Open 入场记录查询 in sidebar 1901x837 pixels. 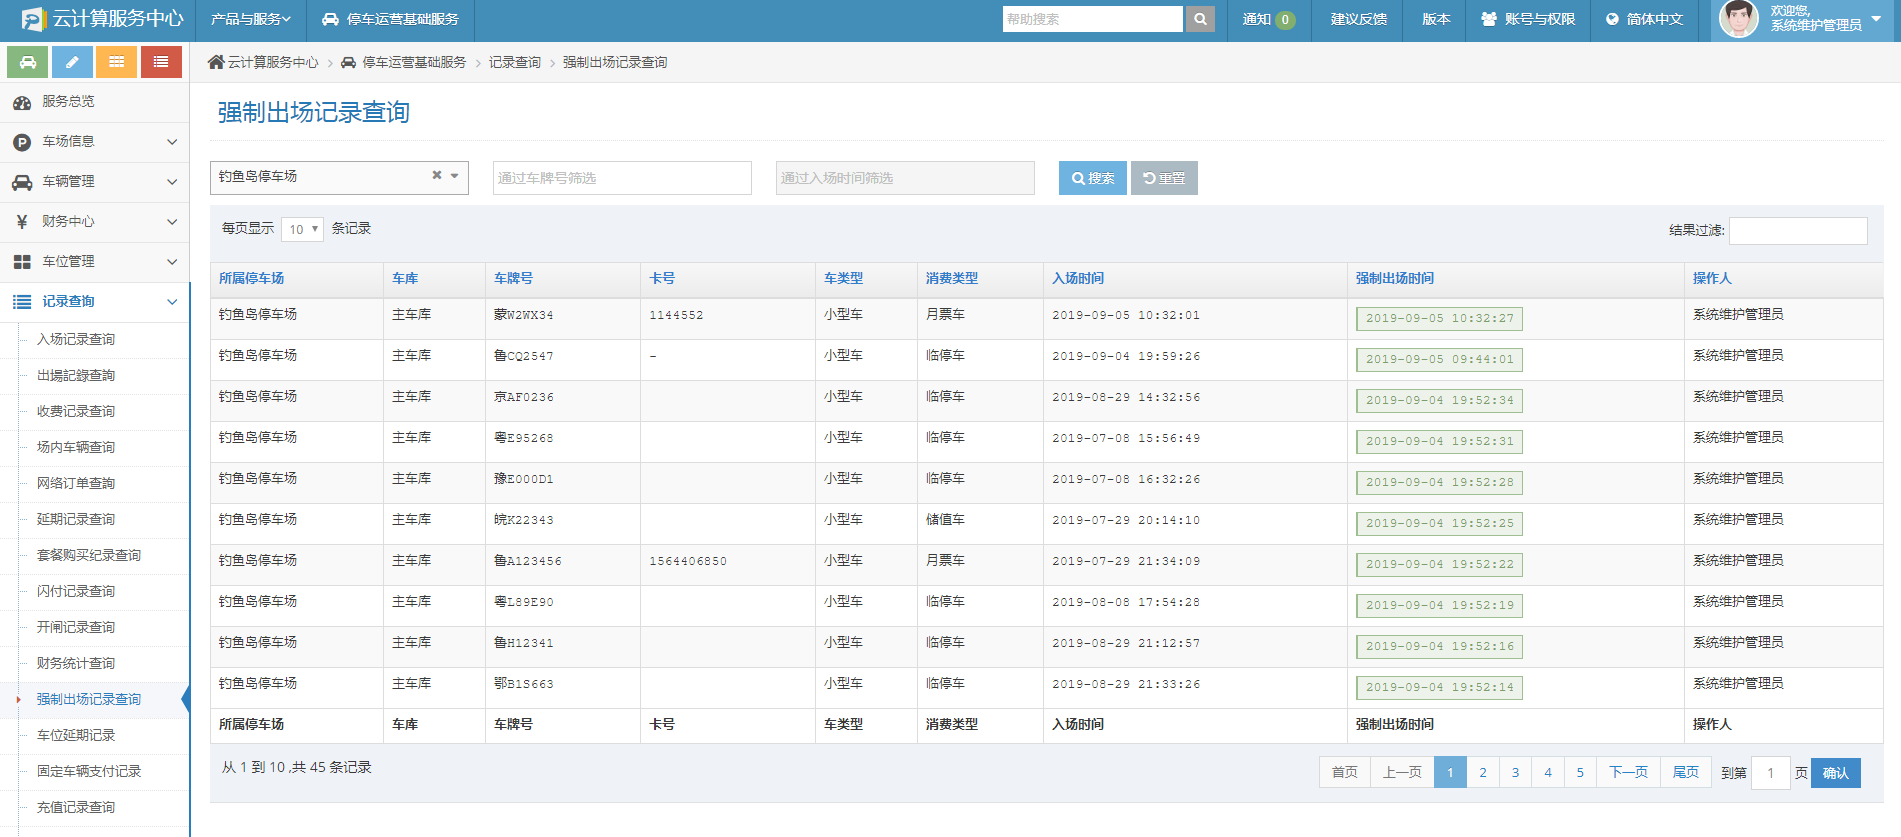pyautogui.click(x=76, y=340)
